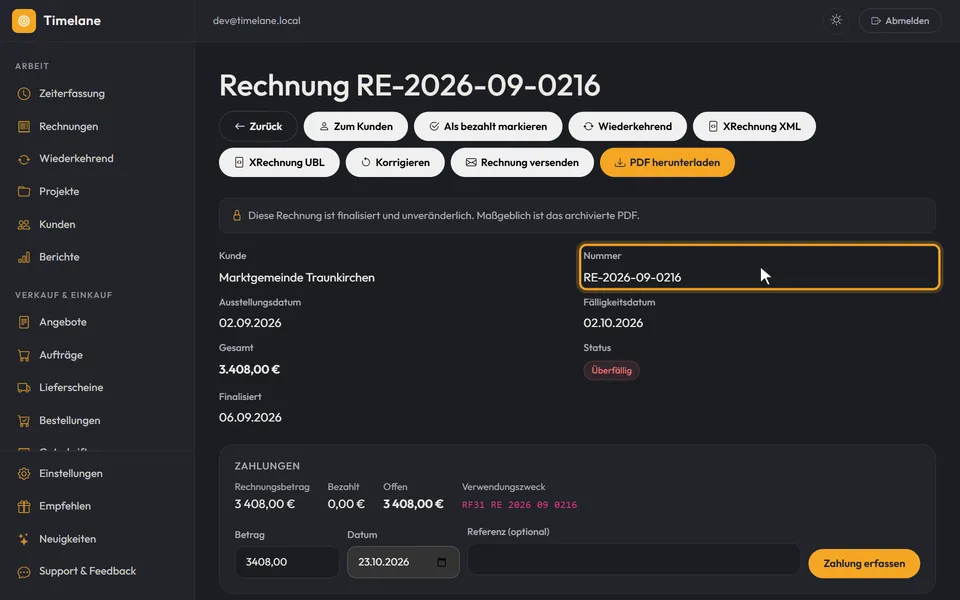Image resolution: width=960 pixels, height=600 pixels.
Task: Download XRechnung UBL file
Action: (x=279, y=163)
